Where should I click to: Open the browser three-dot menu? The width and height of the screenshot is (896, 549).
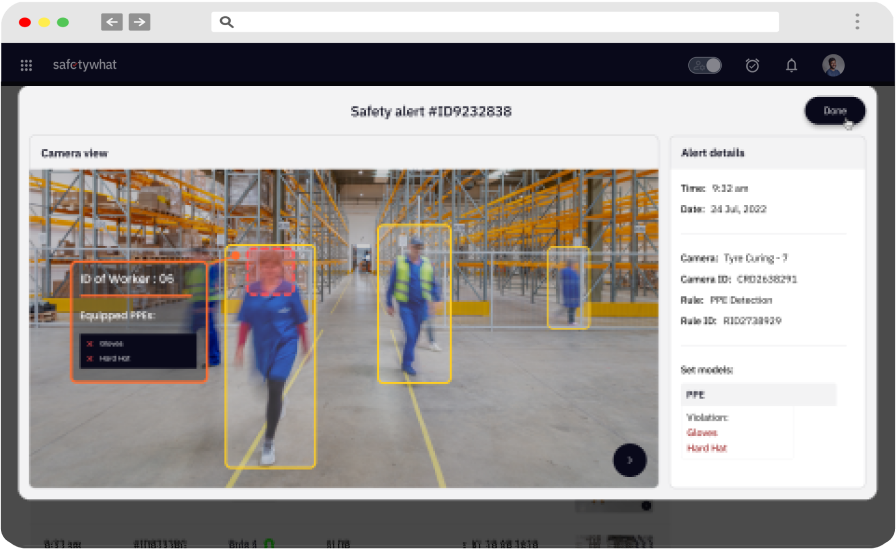click(x=857, y=22)
